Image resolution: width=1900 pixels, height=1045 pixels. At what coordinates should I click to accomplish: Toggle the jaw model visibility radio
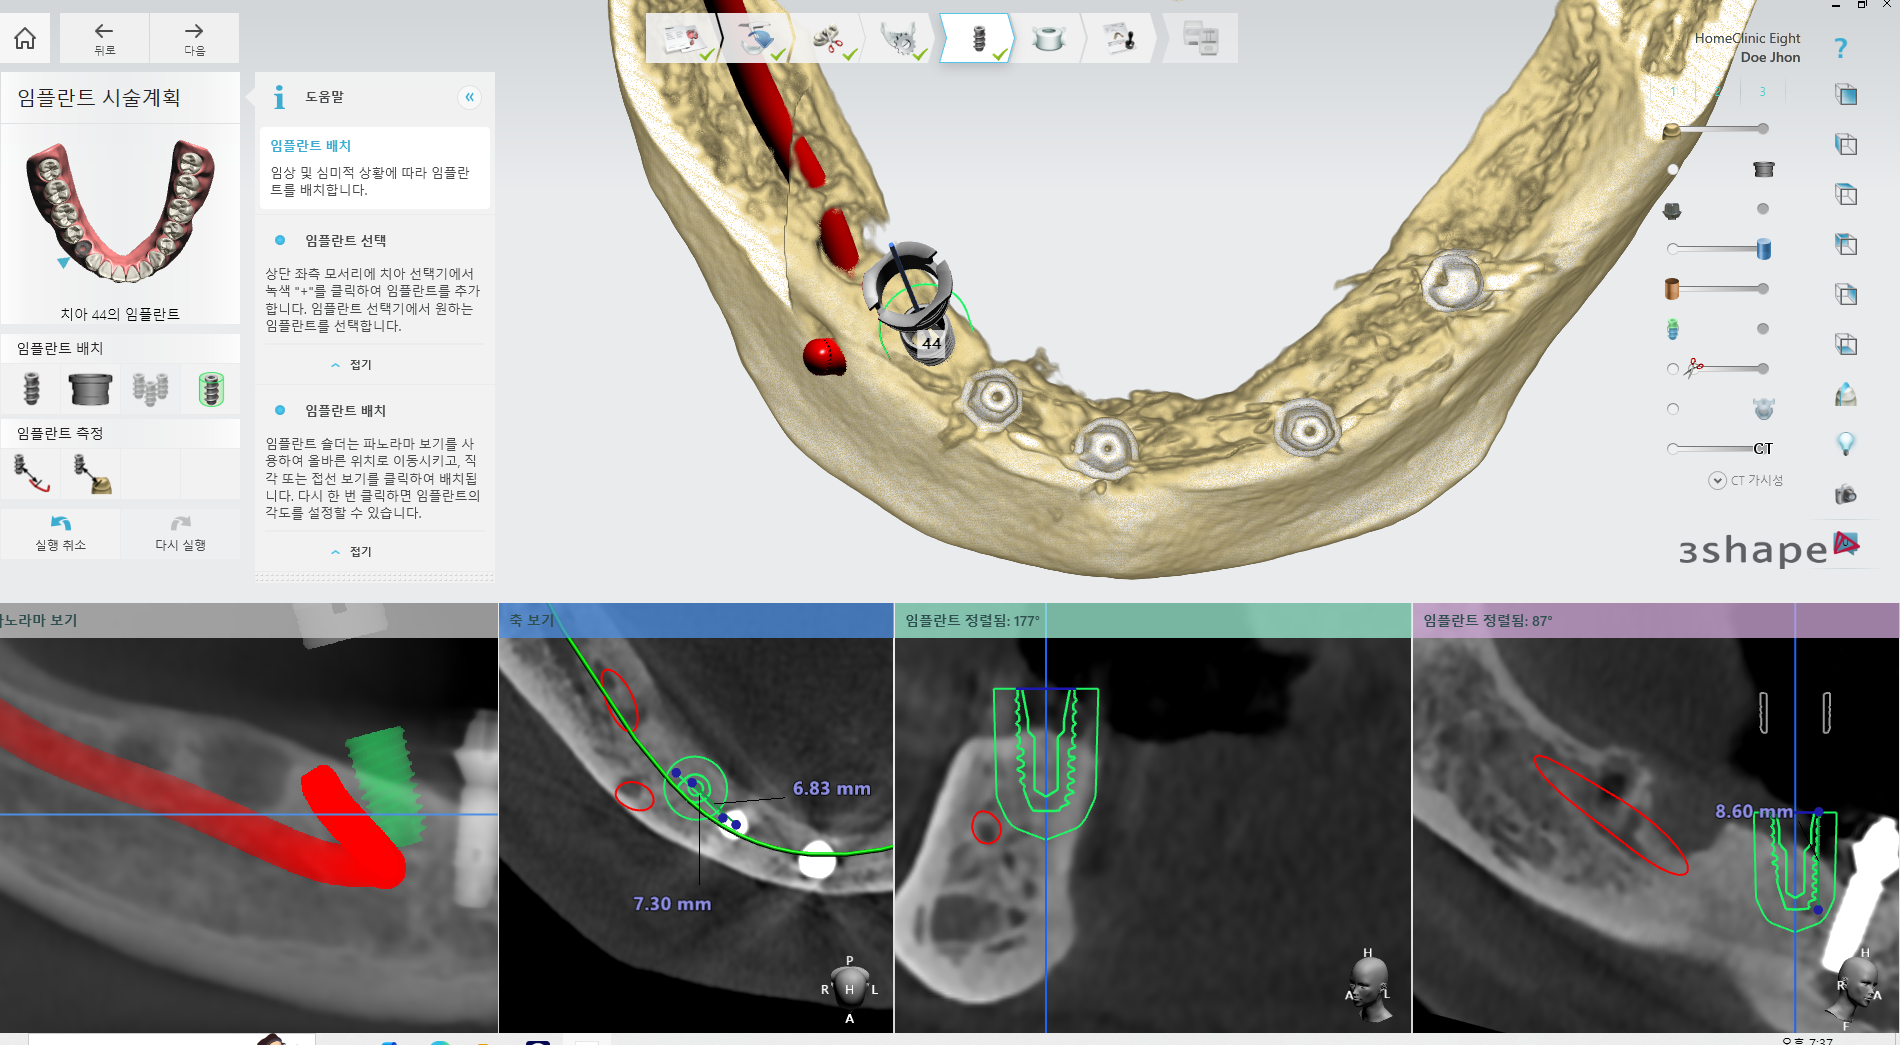1673,409
